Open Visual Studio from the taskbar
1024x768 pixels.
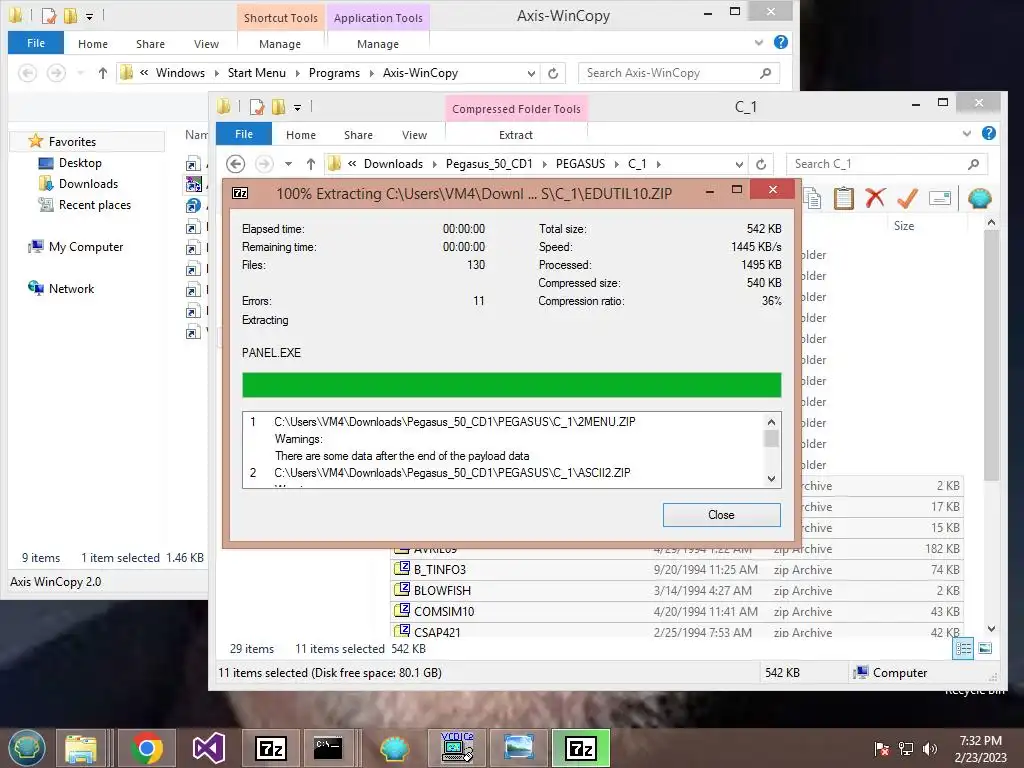tap(209, 748)
